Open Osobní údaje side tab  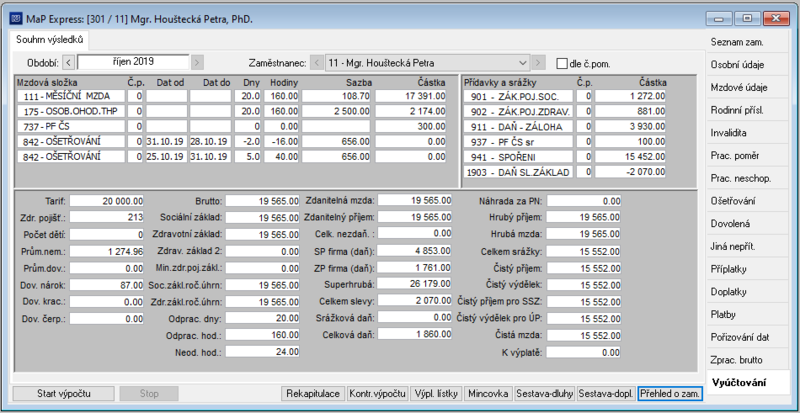point(748,65)
